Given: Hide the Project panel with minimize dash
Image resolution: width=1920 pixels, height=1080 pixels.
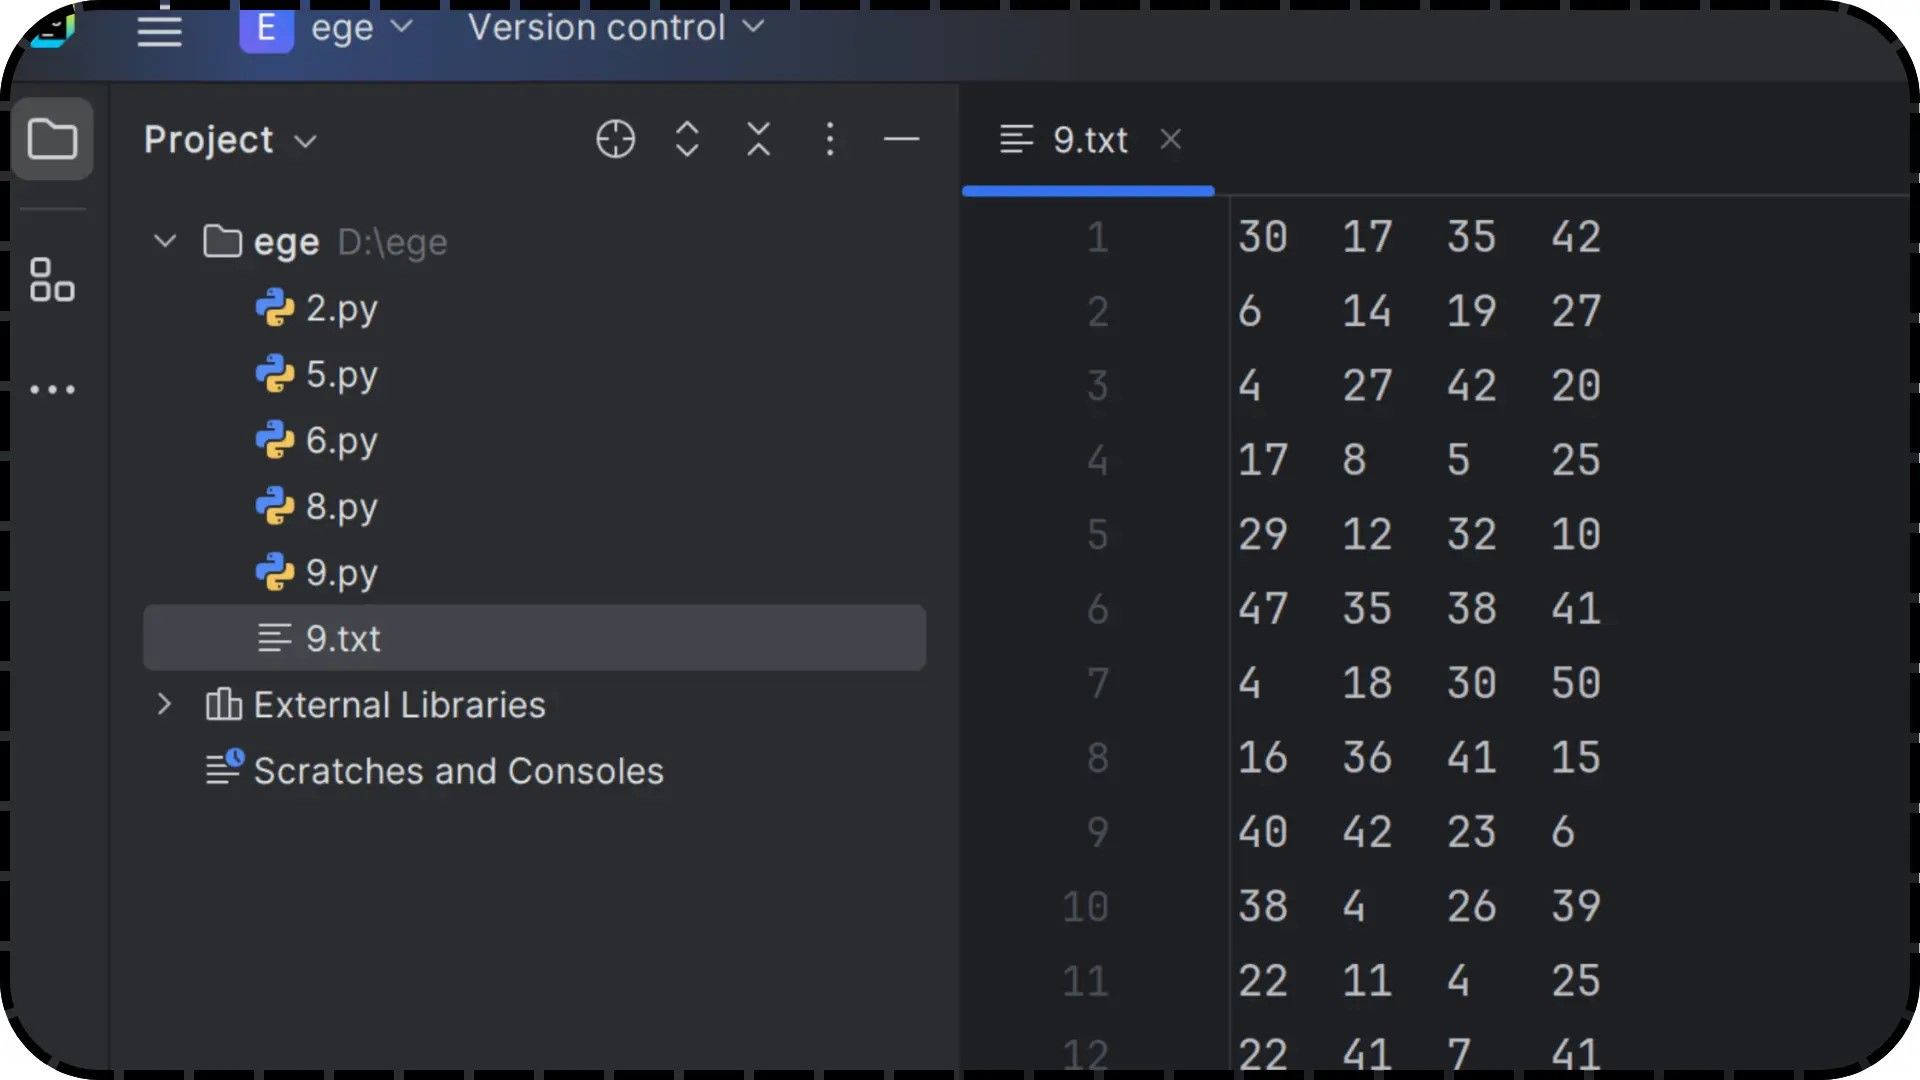Looking at the screenshot, I should [901, 139].
